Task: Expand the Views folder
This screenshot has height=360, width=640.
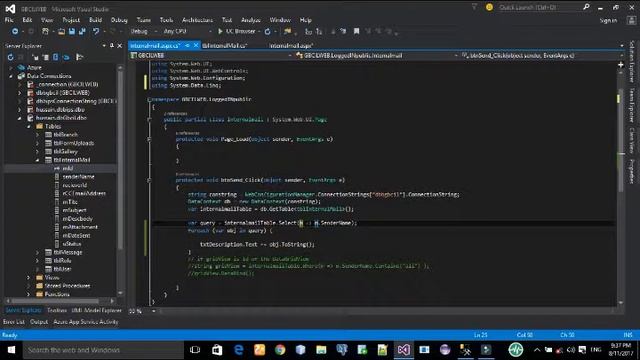Action: coord(29,278)
